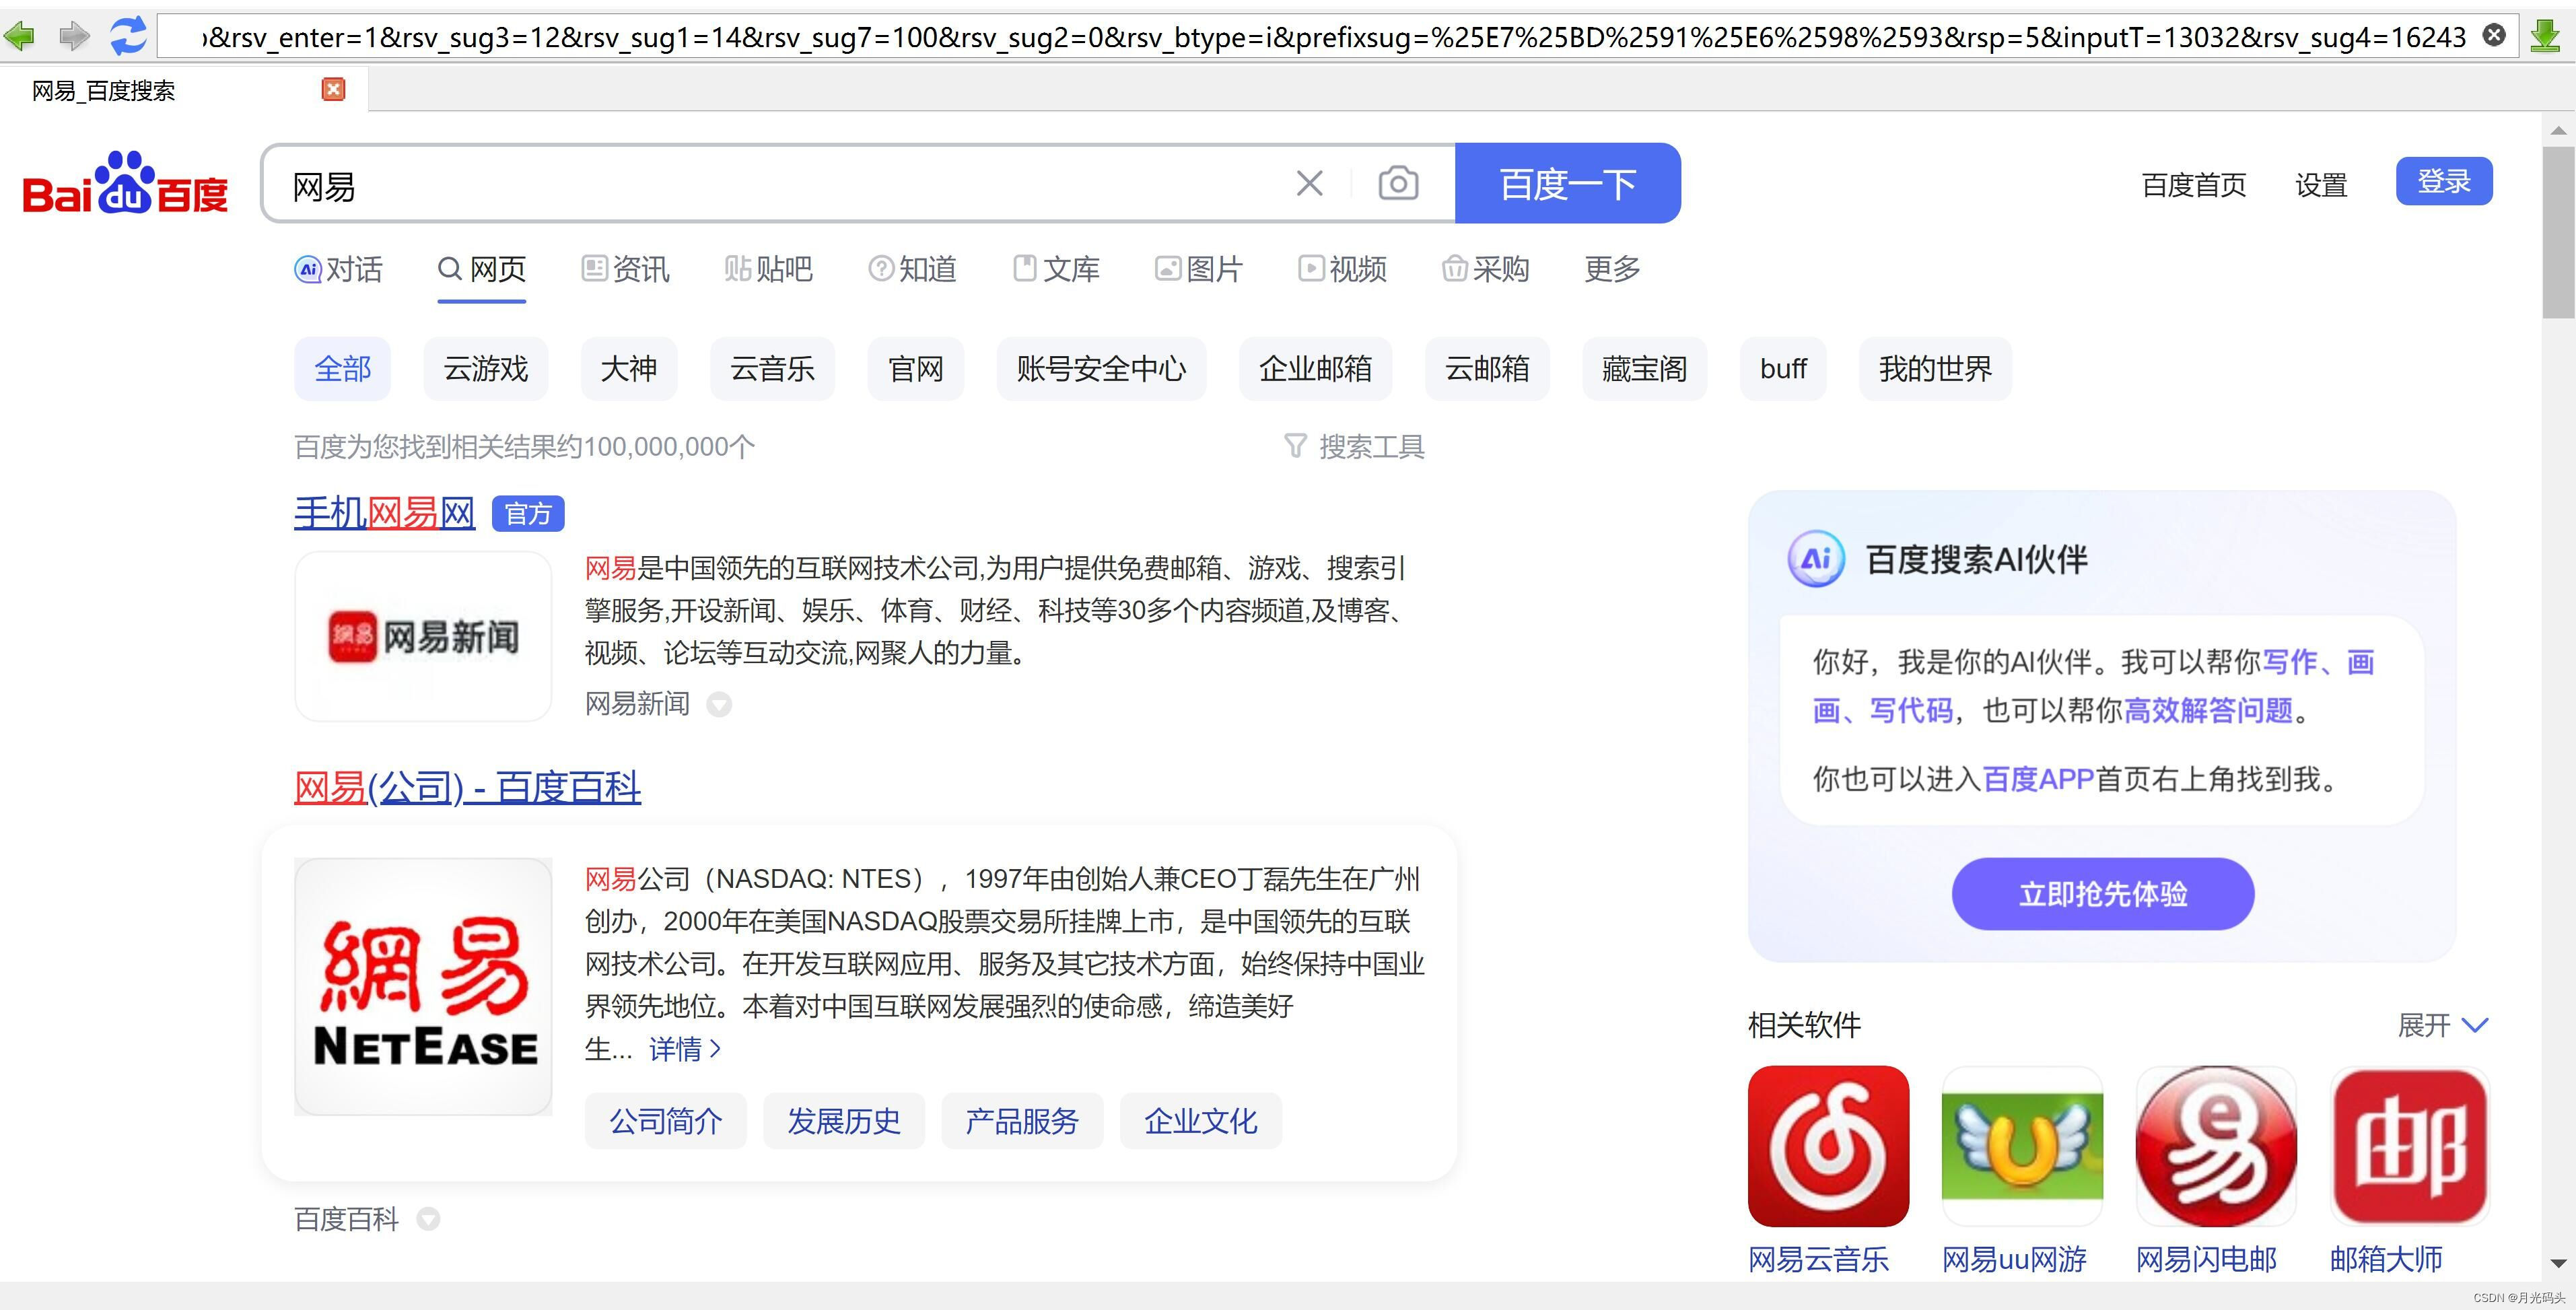Open image search with the camera icon
The height and width of the screenshot is (1310, 2576).
(1398, 183)
